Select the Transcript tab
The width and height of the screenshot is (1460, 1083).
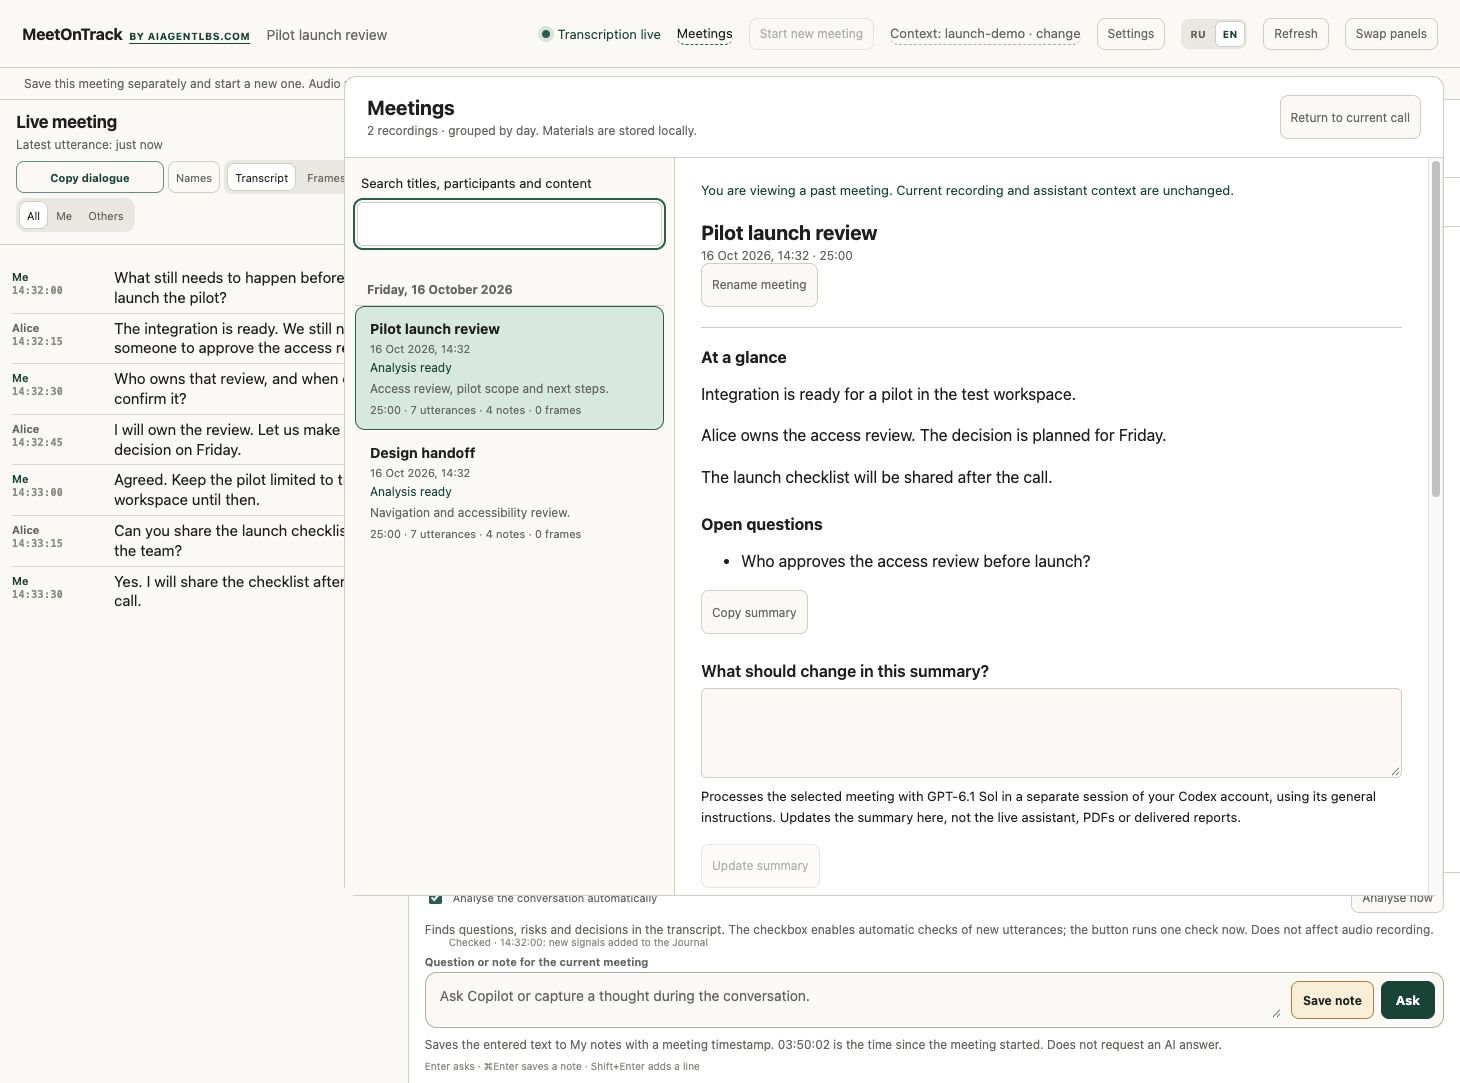click(262, 178)
